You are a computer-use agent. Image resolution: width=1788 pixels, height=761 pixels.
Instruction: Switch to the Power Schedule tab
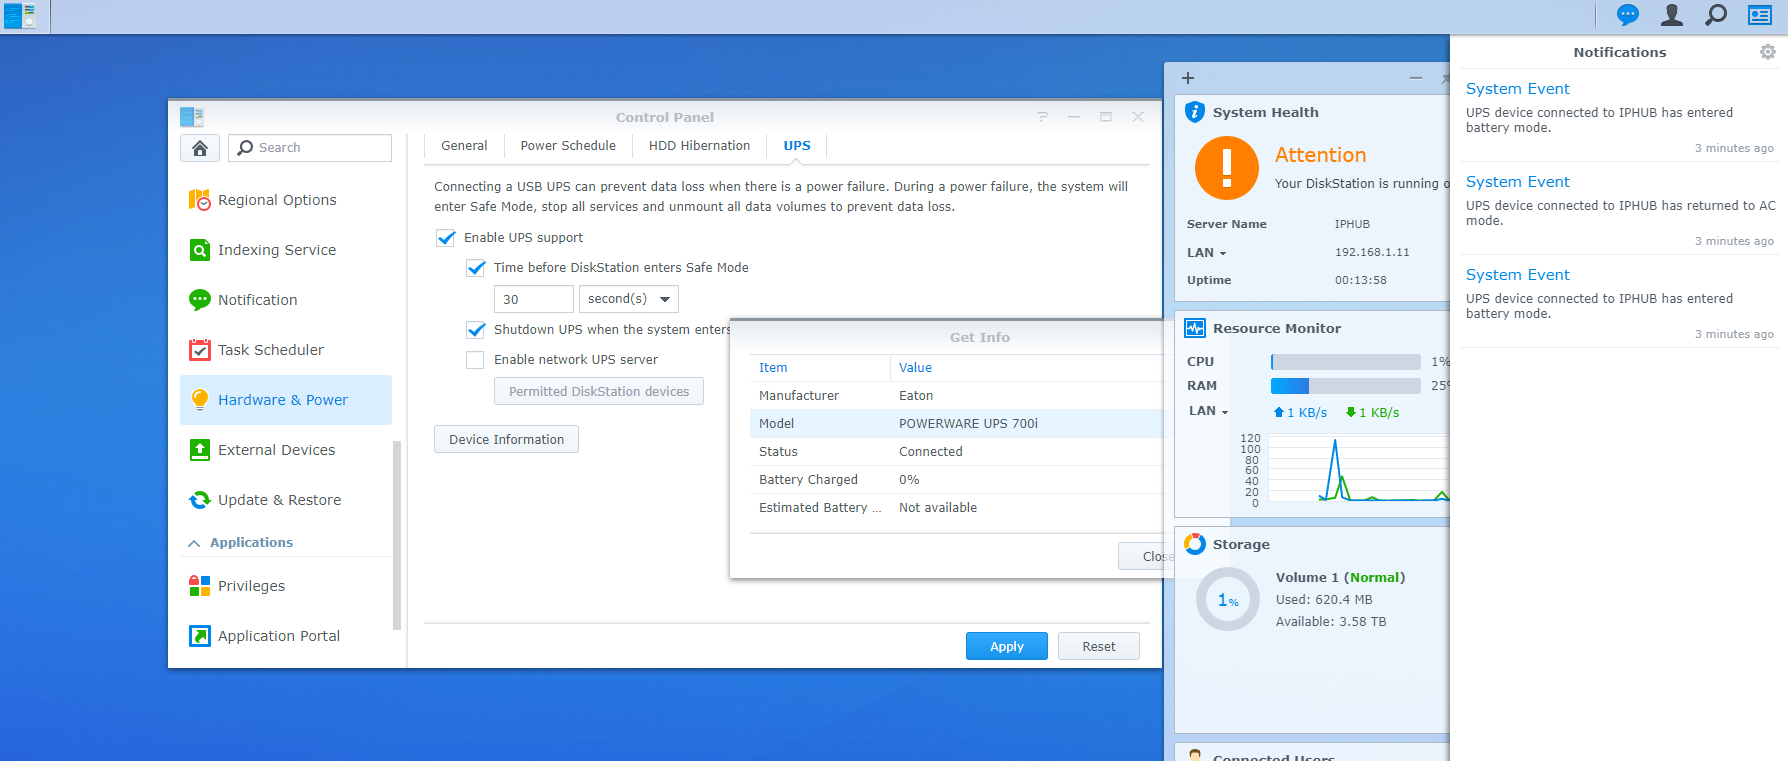(x=568, y=146)
